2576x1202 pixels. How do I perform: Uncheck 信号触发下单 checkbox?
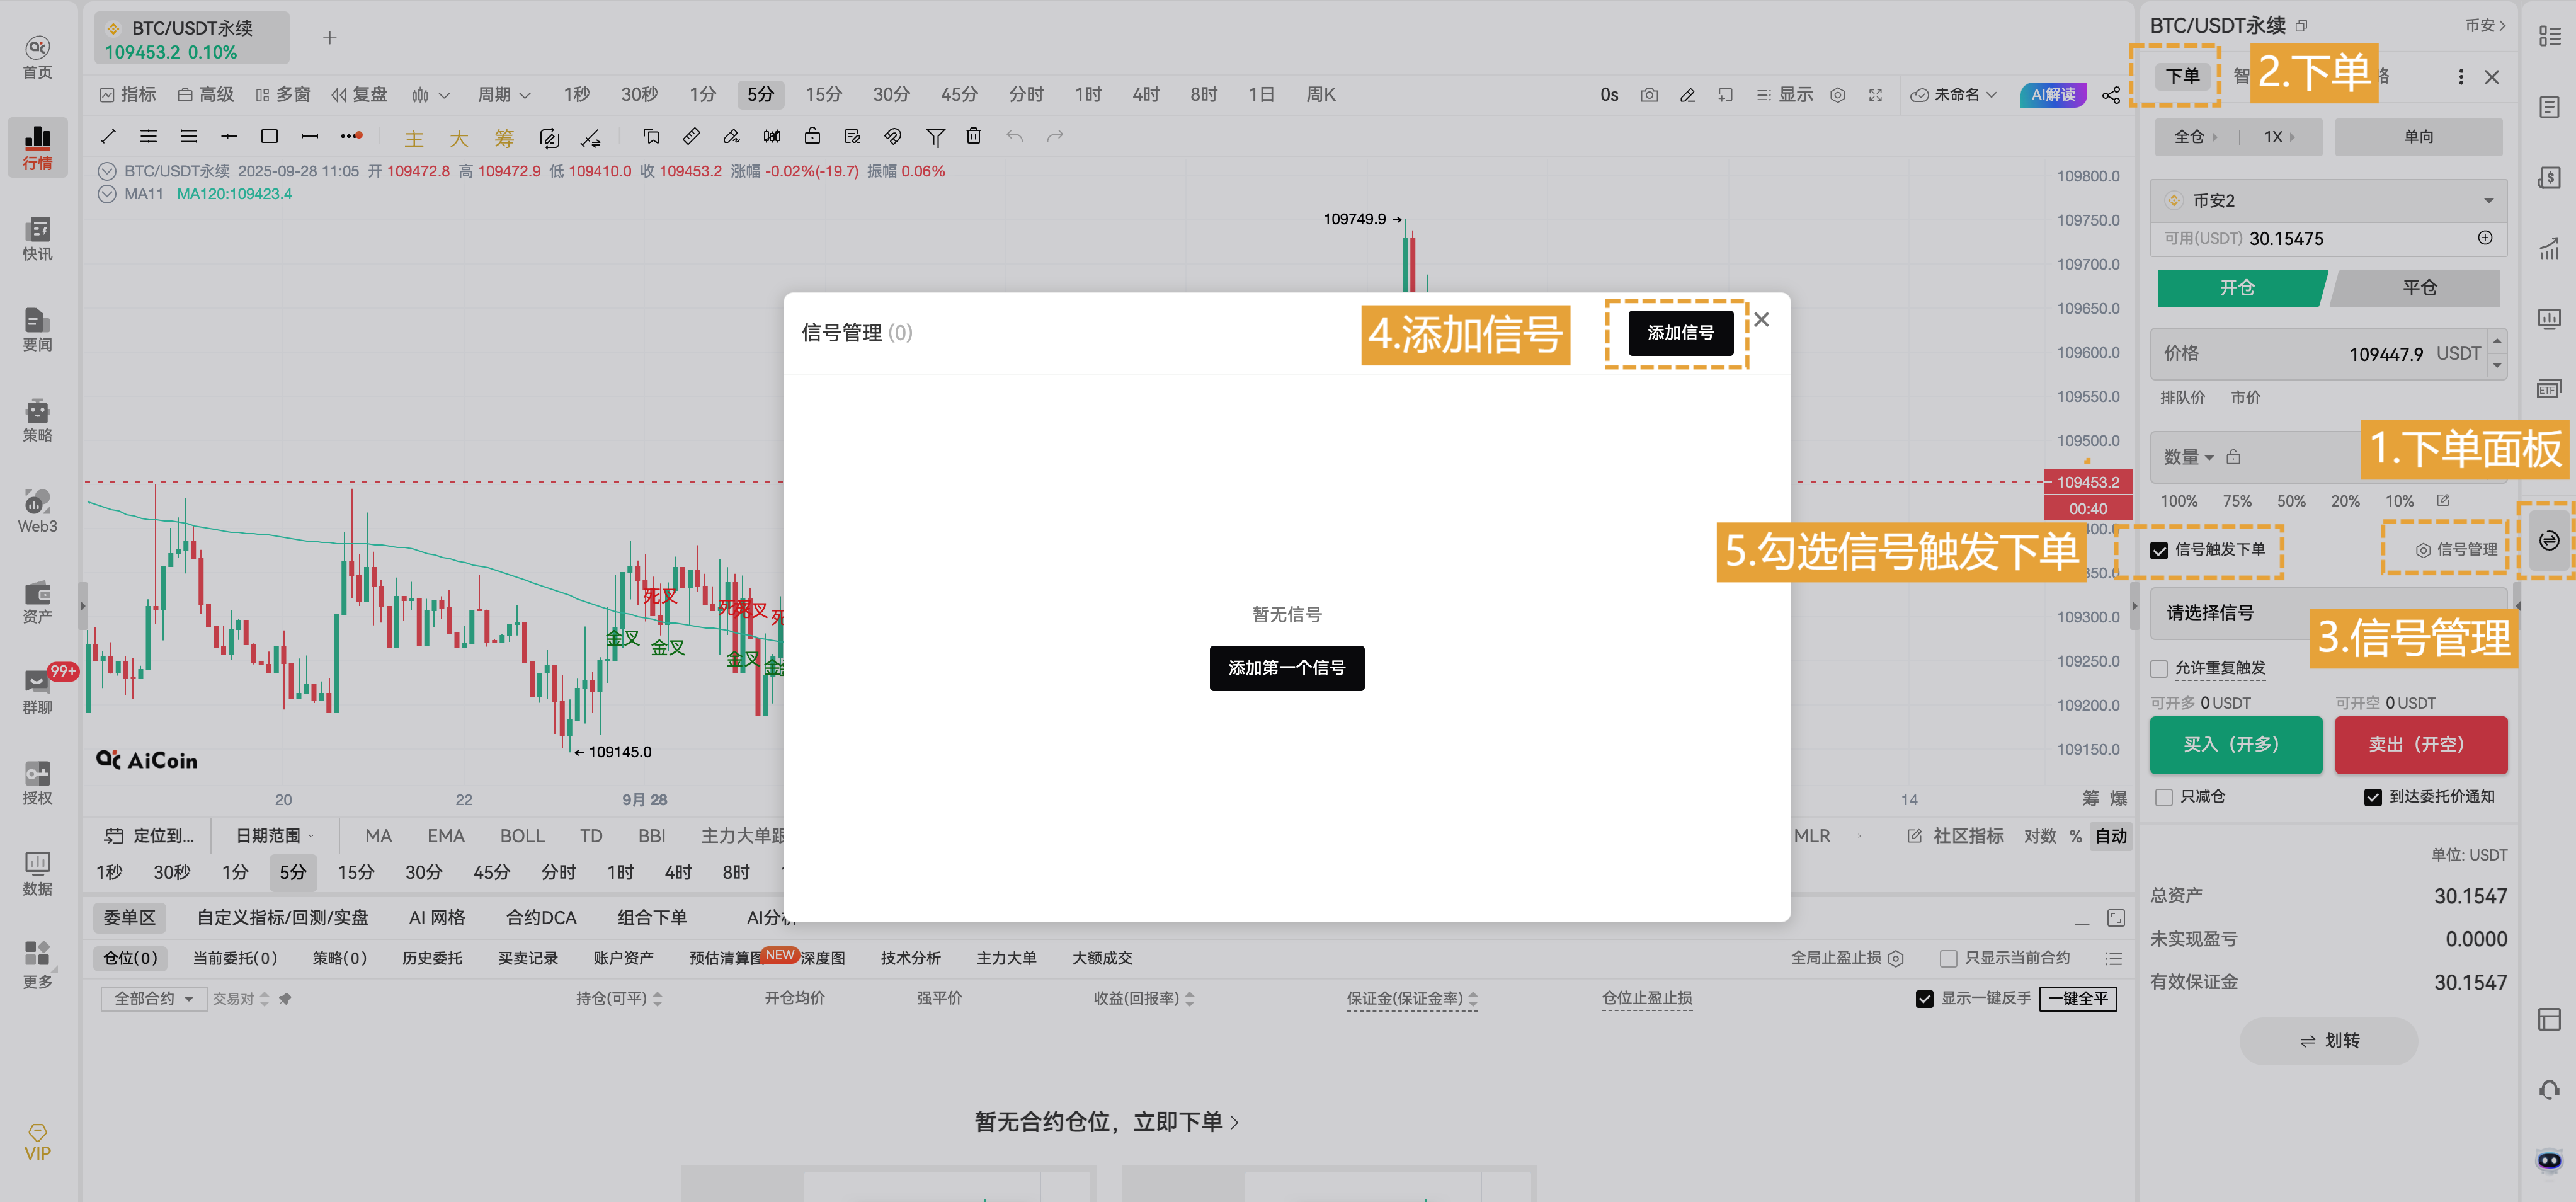pos(2159,550)
